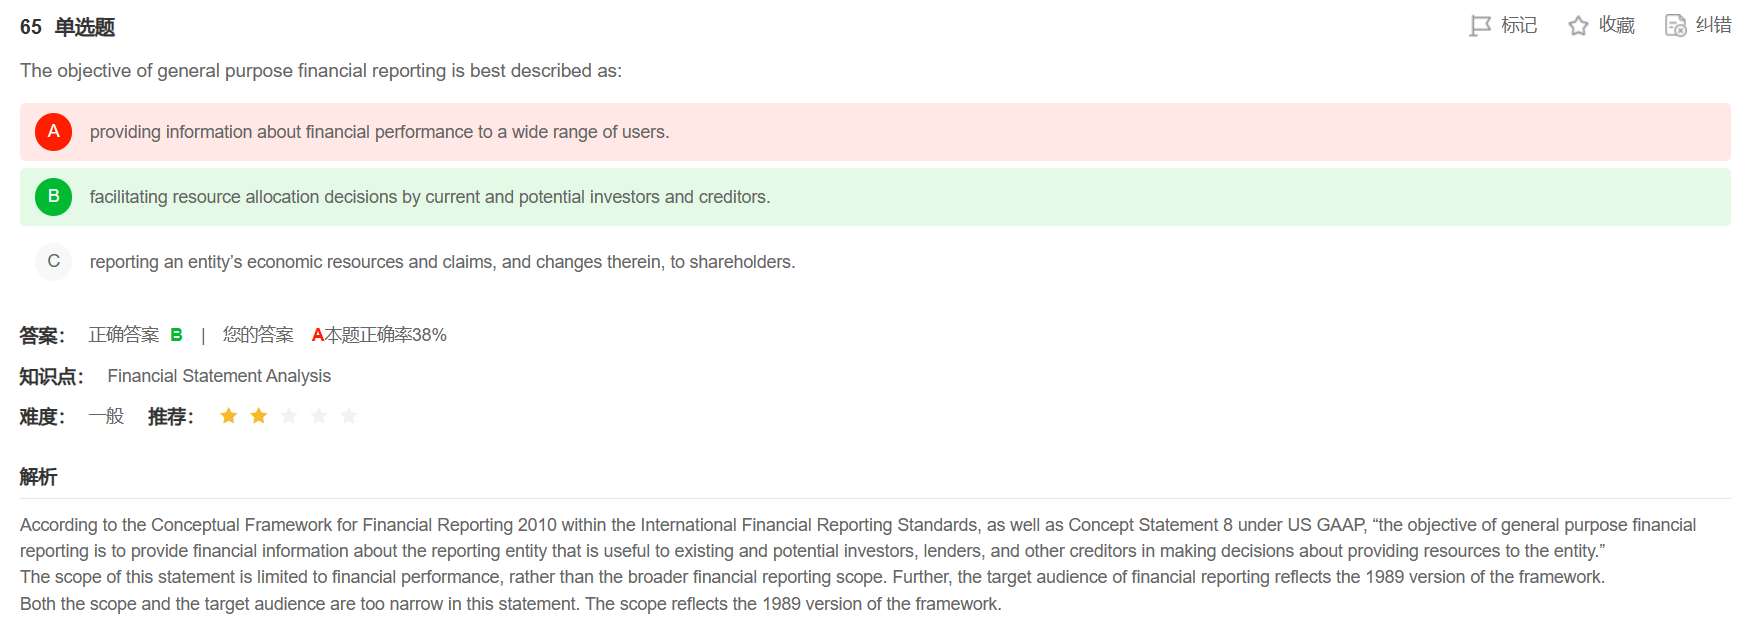The height and width of the screenshot is (626, 1745).
Task: Click the third recommendation star
Action: (x=289, y=416)
